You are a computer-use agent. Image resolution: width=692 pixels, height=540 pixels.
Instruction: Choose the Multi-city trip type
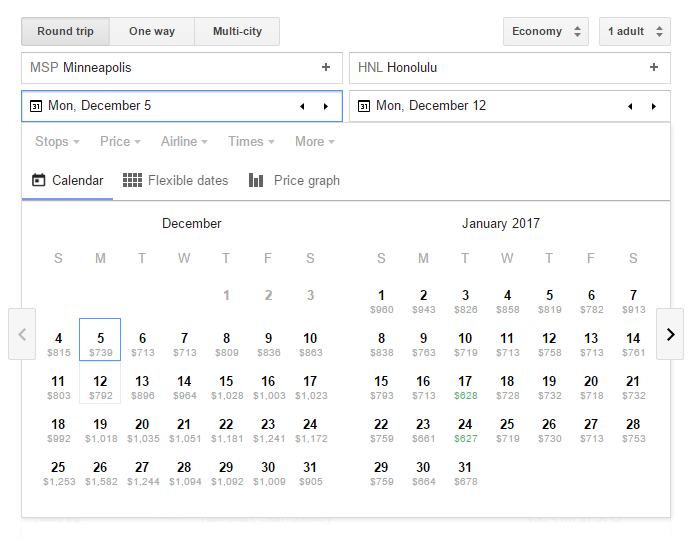[237, 31]
